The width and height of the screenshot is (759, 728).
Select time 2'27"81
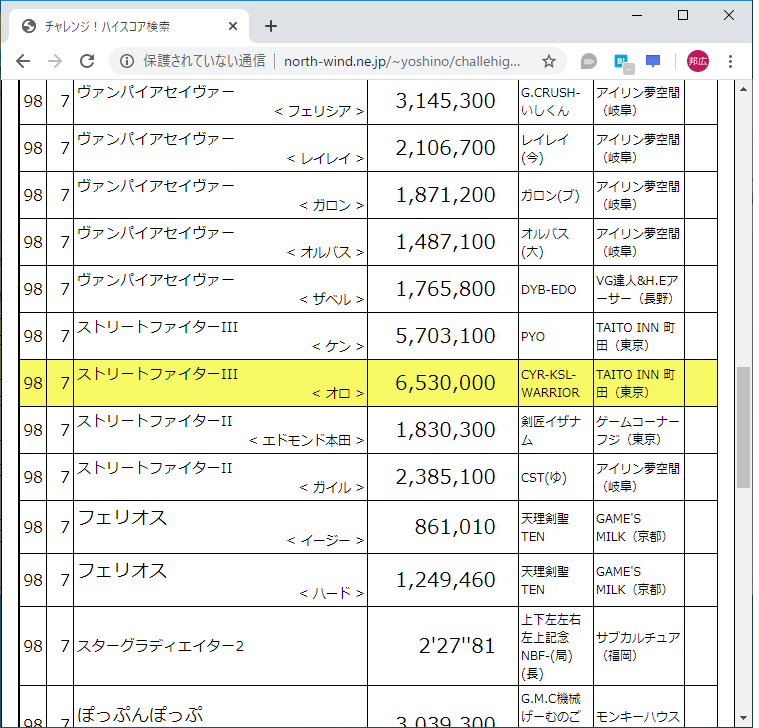pos(457,646)
